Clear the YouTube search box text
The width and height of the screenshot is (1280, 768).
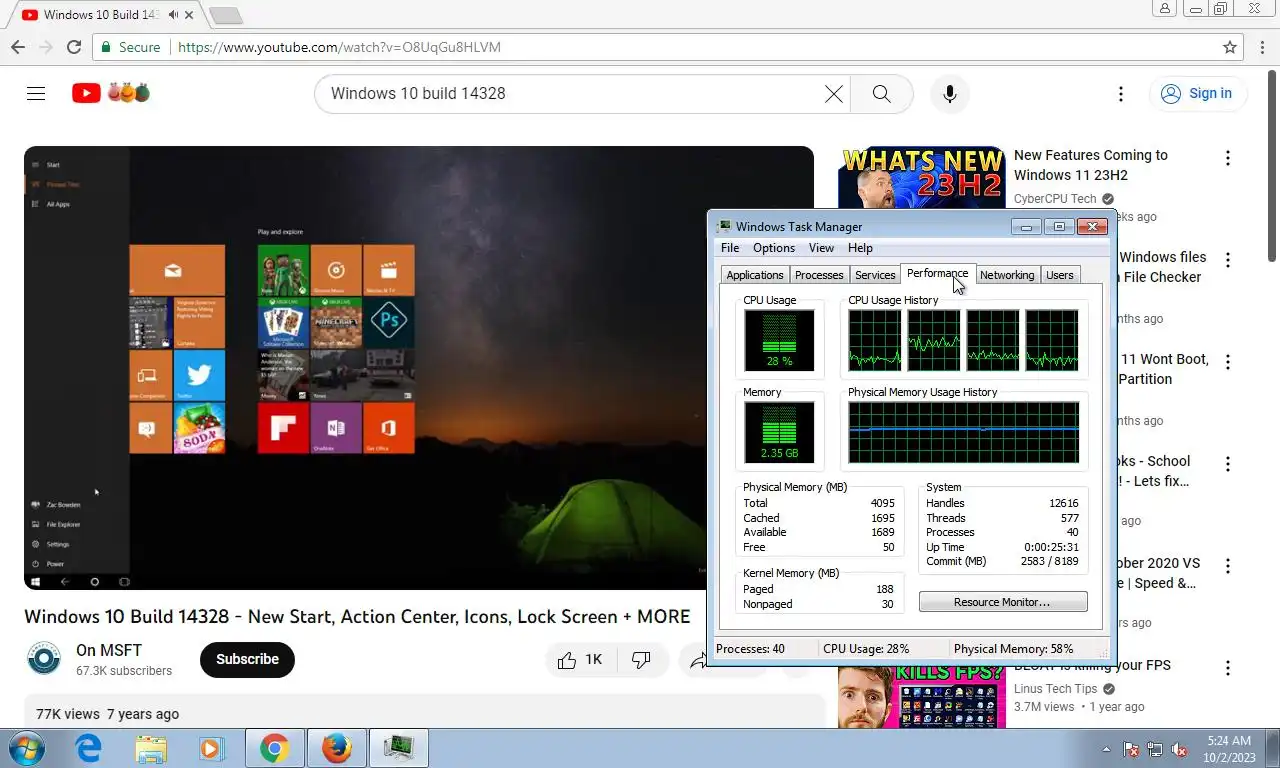click(834, 93)
